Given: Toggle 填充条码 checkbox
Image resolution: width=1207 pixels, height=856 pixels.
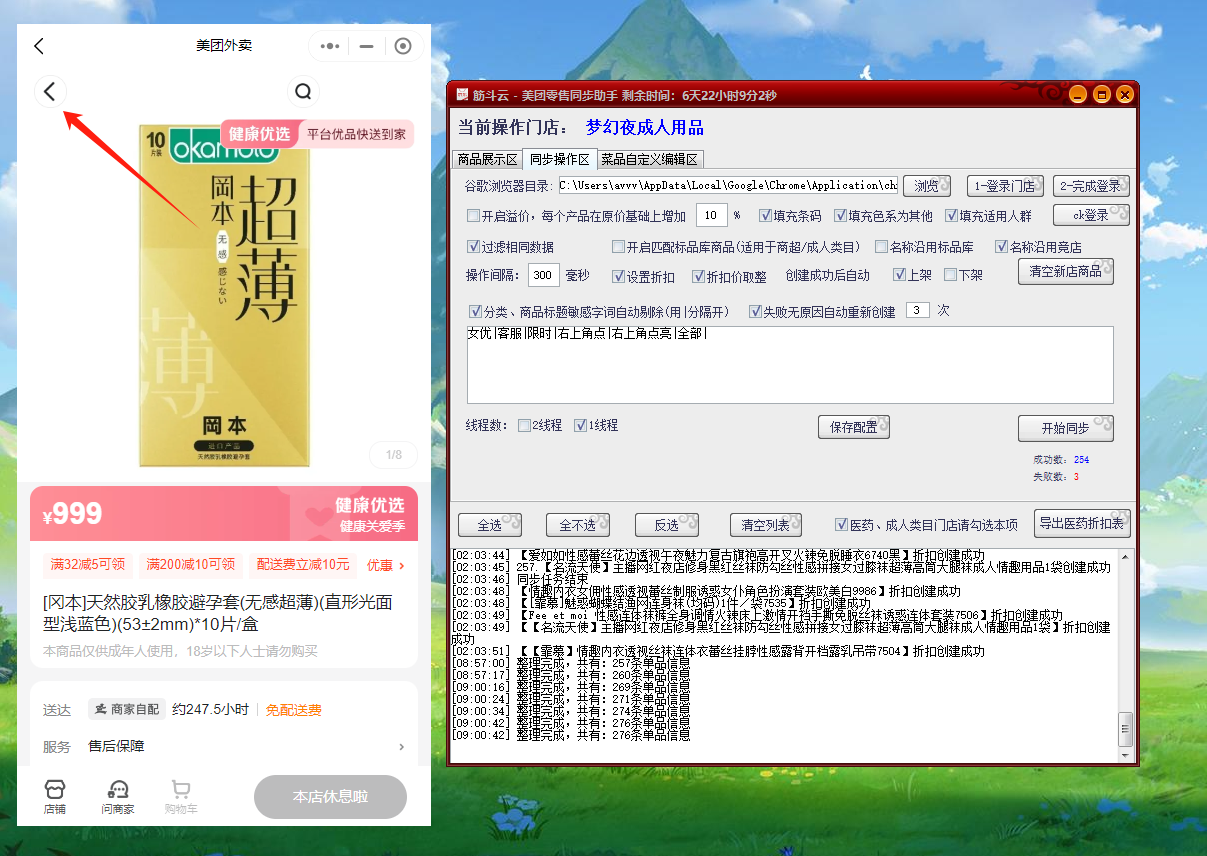Looking at the screenshot, I should tap(765, 215).
